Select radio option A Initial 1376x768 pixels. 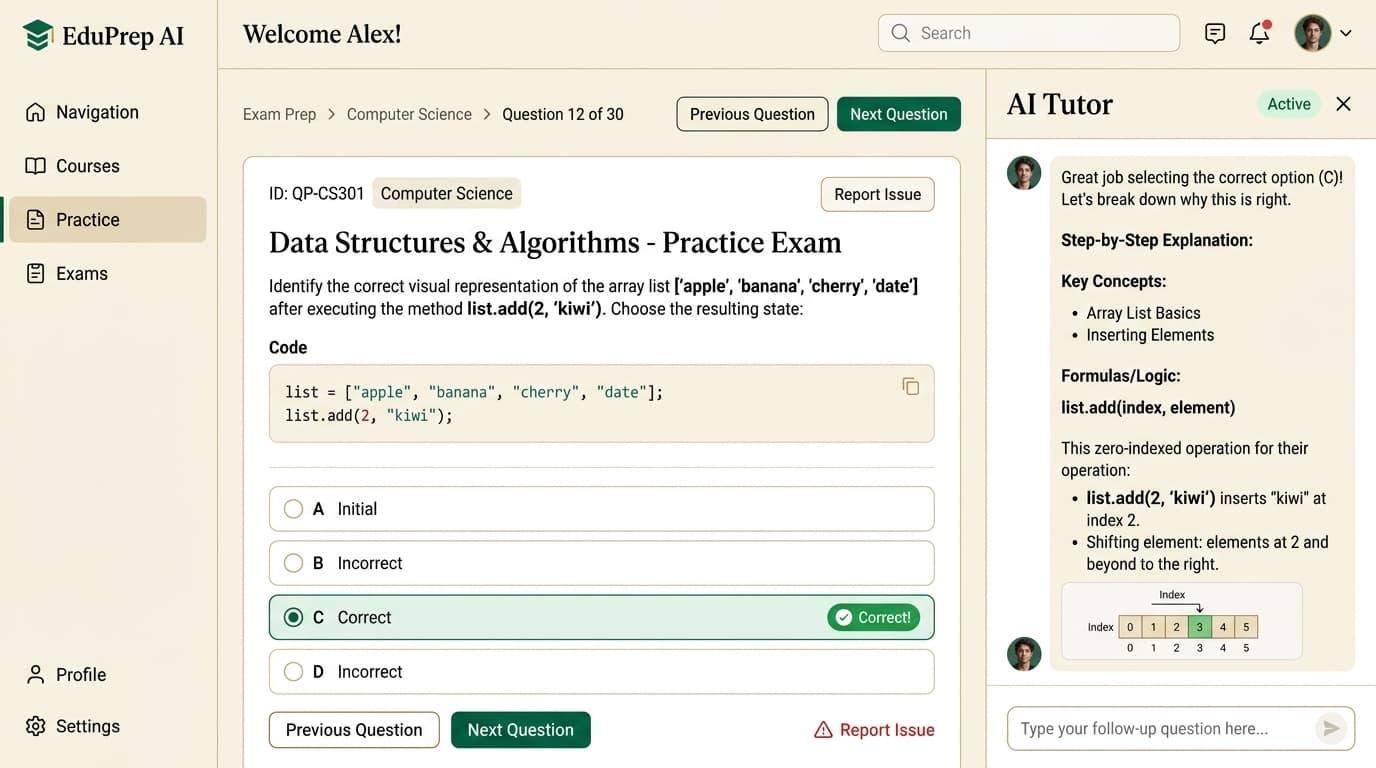pyautogui.click(x=293, y=509)
